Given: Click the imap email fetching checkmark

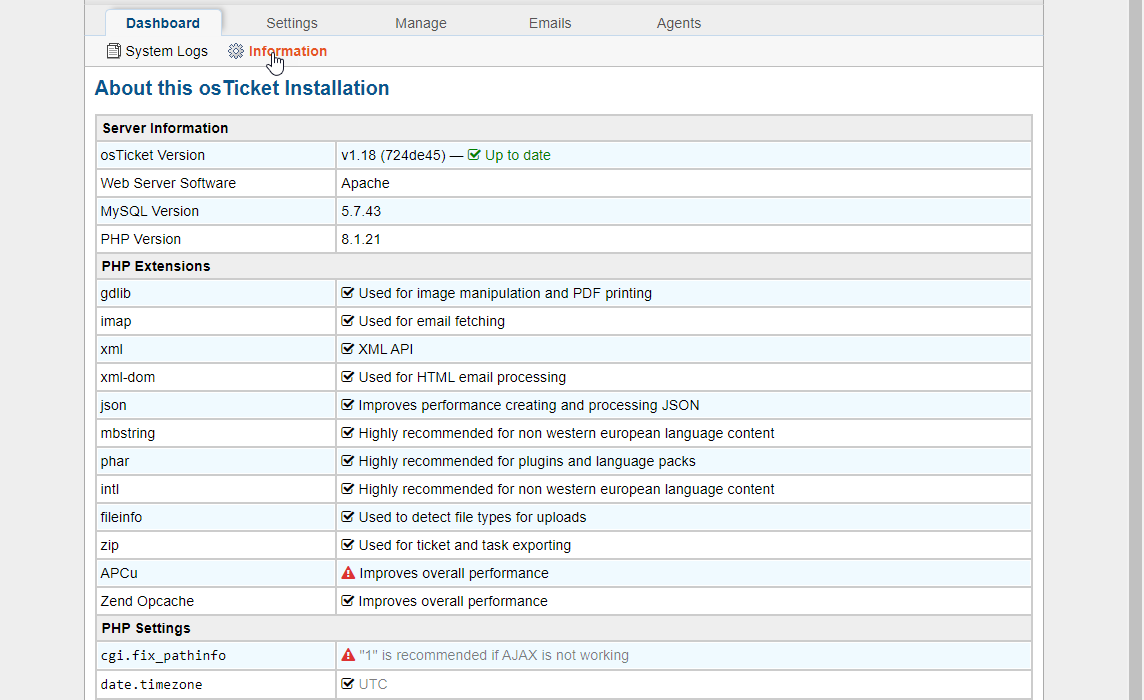Looking at the screenshot, I should pos(348,321).
